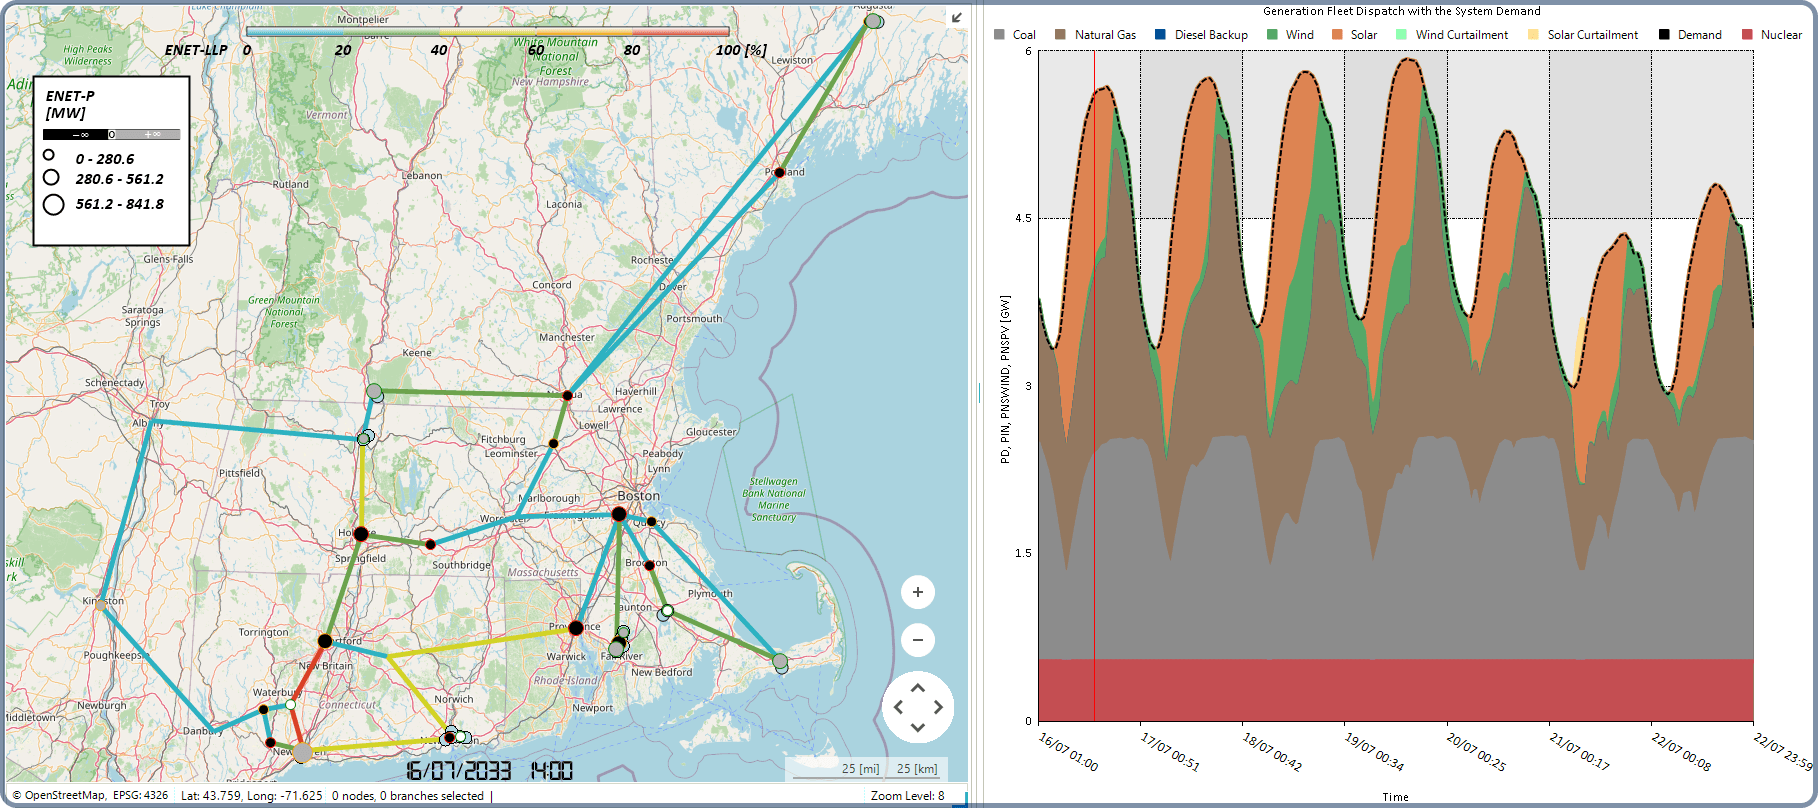Toggle Solar Curtailment legend entry

pos(1583,35)
